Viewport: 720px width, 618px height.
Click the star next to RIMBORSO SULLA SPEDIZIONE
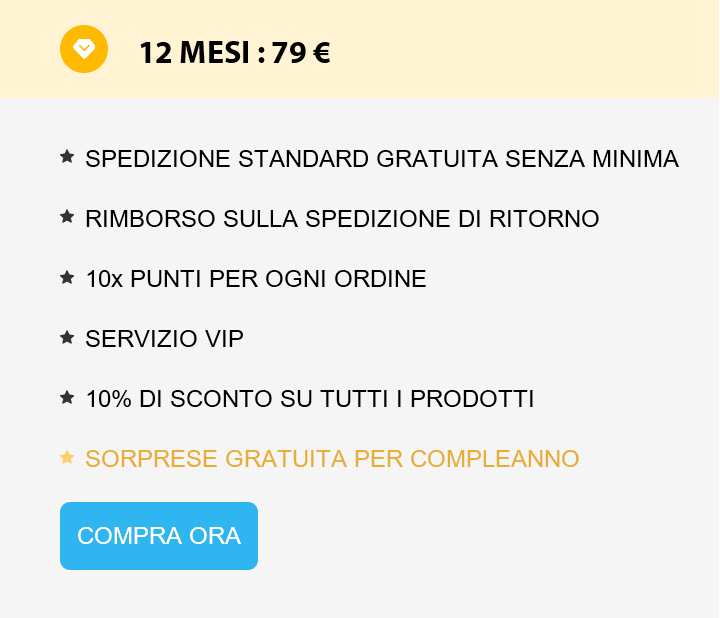pyautogui.click(x=67, y=217)
